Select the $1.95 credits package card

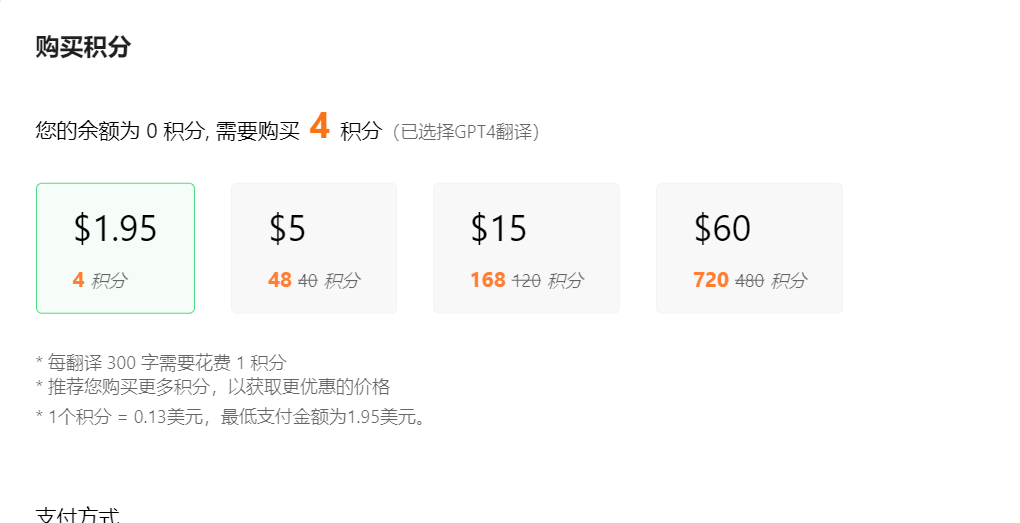115,248
